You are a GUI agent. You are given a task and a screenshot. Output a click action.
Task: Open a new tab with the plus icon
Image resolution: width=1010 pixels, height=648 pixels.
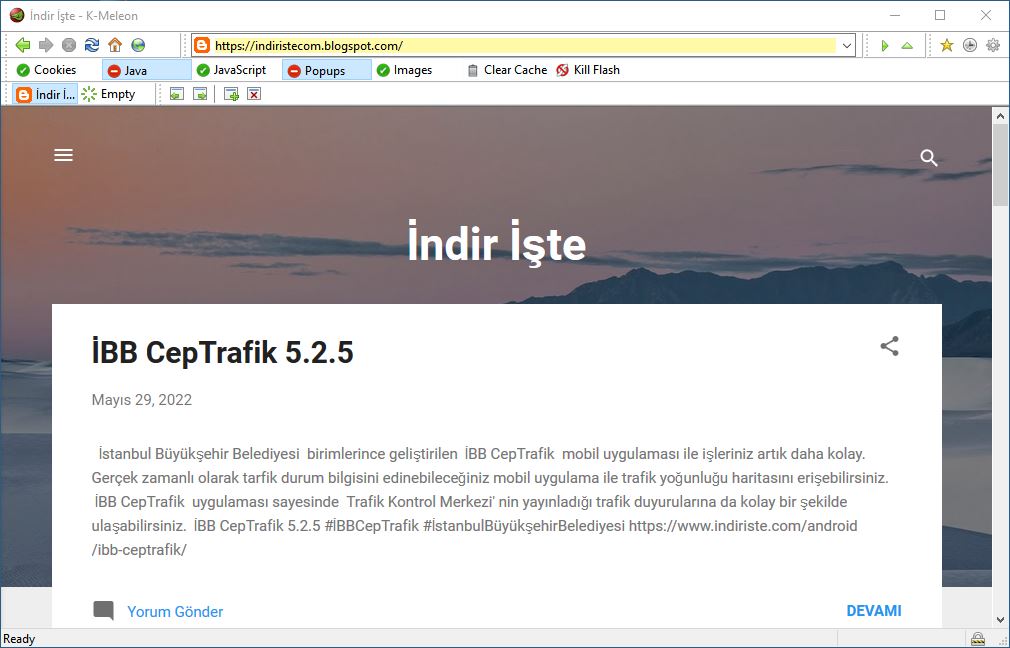pos(231,95)
